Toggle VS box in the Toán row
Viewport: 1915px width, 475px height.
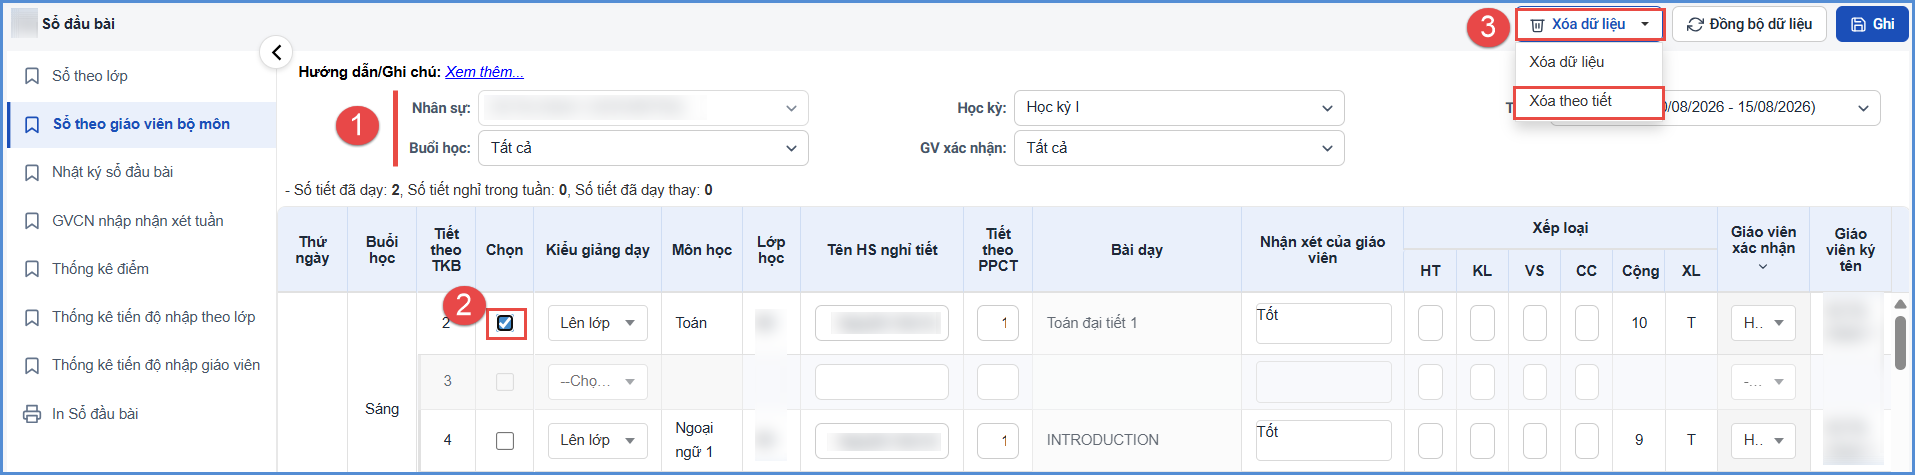point(1535,323)
